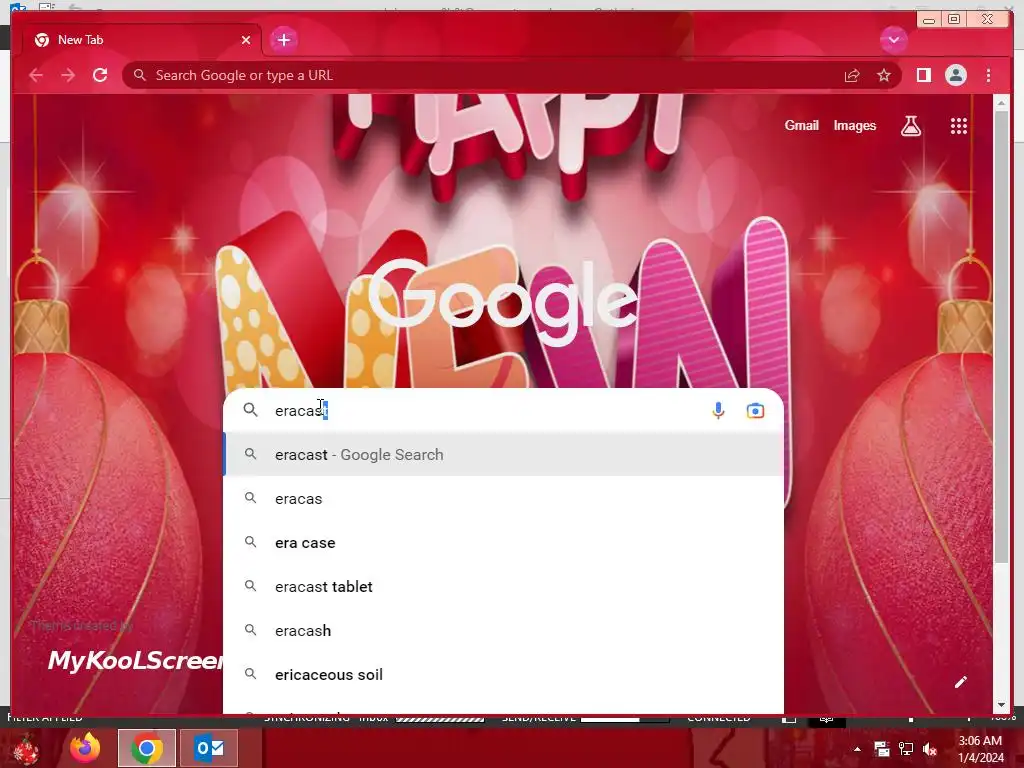This screenshot has height=768, width=1024.
Task: Open the muted volume tray icon
Action: point(930,749)
